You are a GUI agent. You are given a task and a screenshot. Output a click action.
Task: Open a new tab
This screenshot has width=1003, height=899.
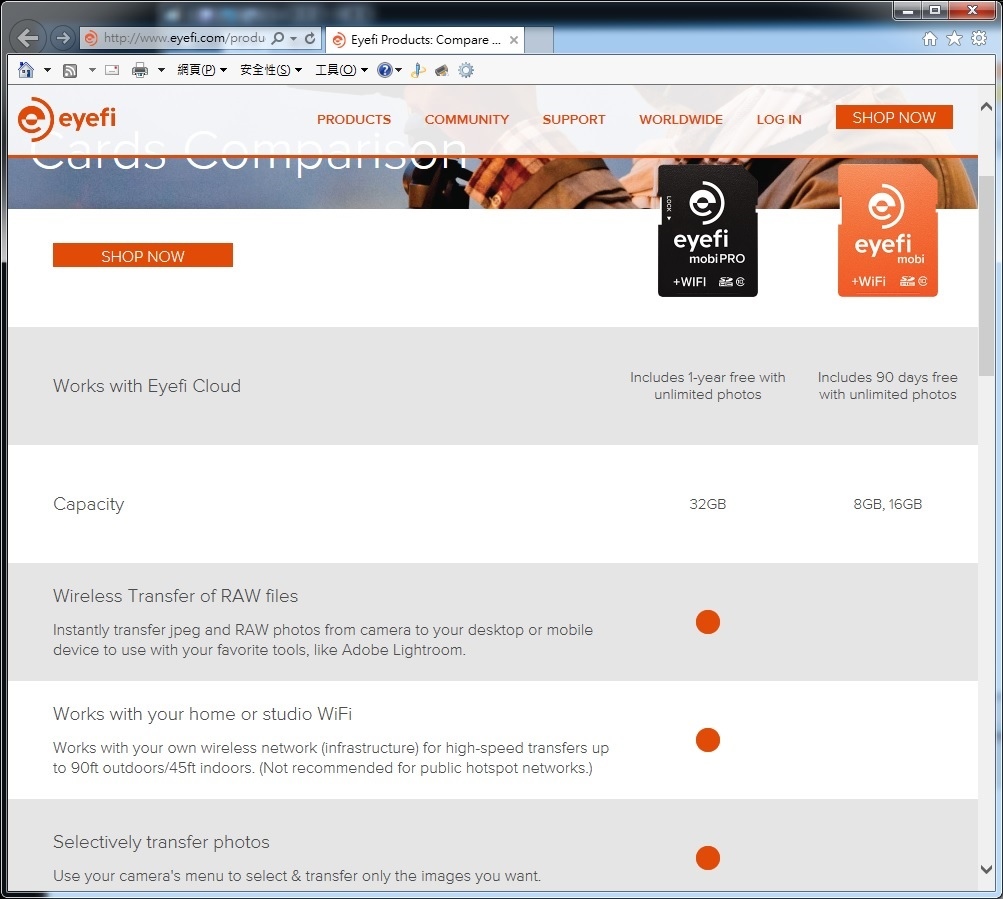click(x=539, y=40)
